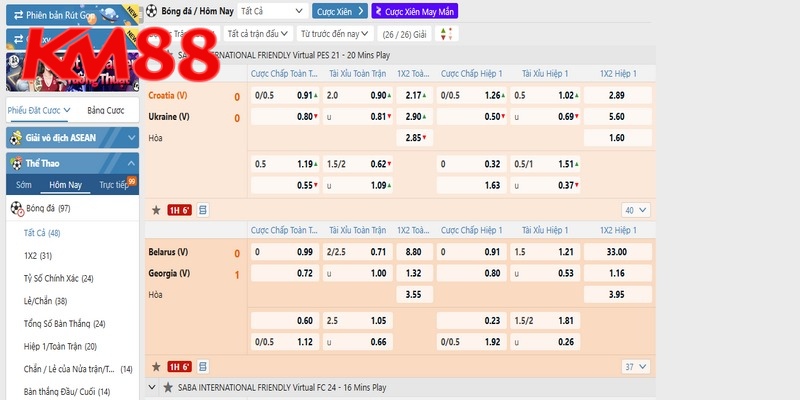This screenshot has width=800, height=400.
Task: Collapse SABA Virtual FC 24 league chevron
Action: [152, 387]
